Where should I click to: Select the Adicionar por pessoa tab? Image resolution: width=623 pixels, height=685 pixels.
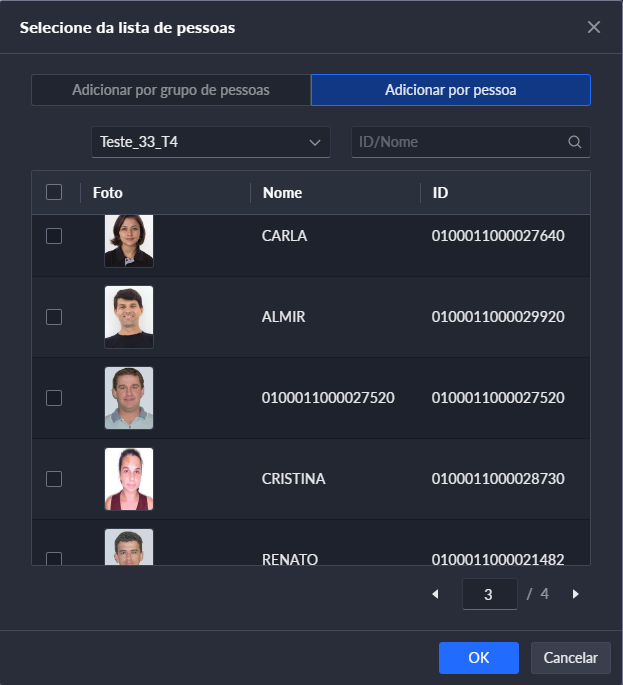point(450,90)
